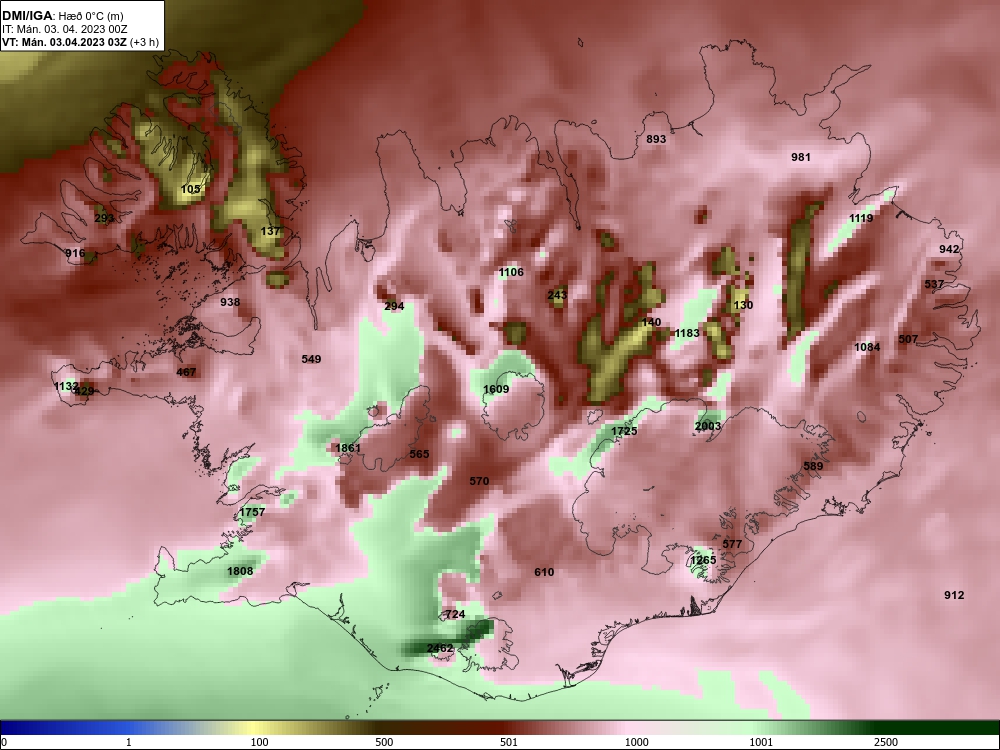Select the 537 map value

coord(934,284)
